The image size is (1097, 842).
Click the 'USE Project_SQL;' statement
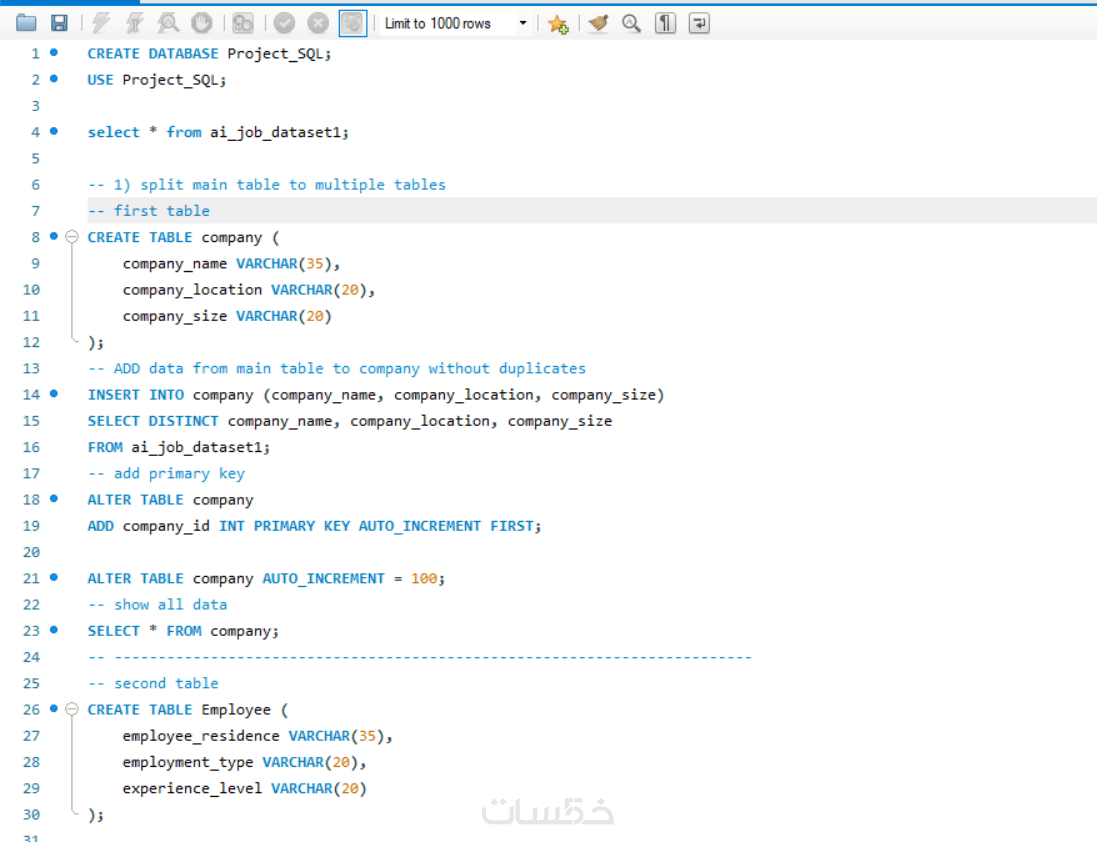(157, 80)
